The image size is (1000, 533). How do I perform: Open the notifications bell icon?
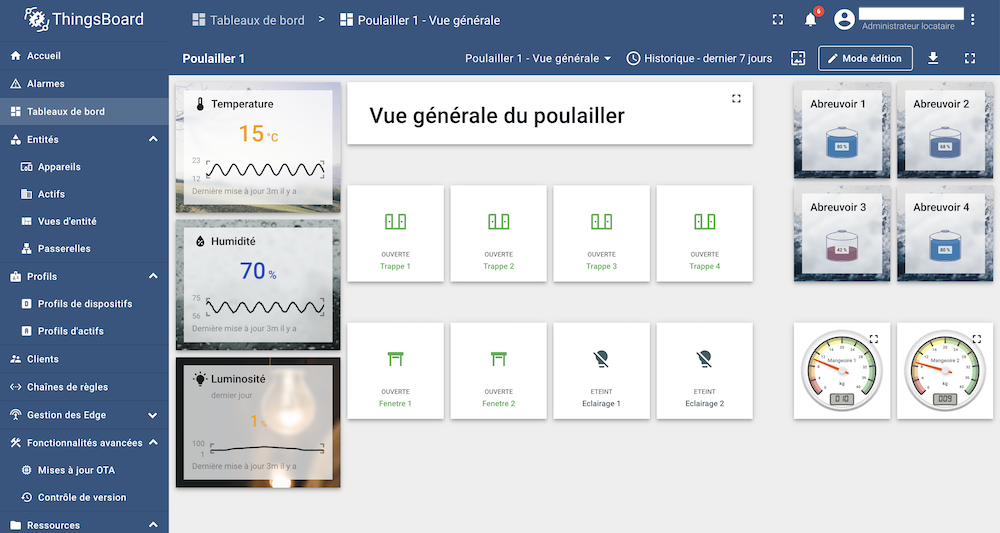pos(811,19)
